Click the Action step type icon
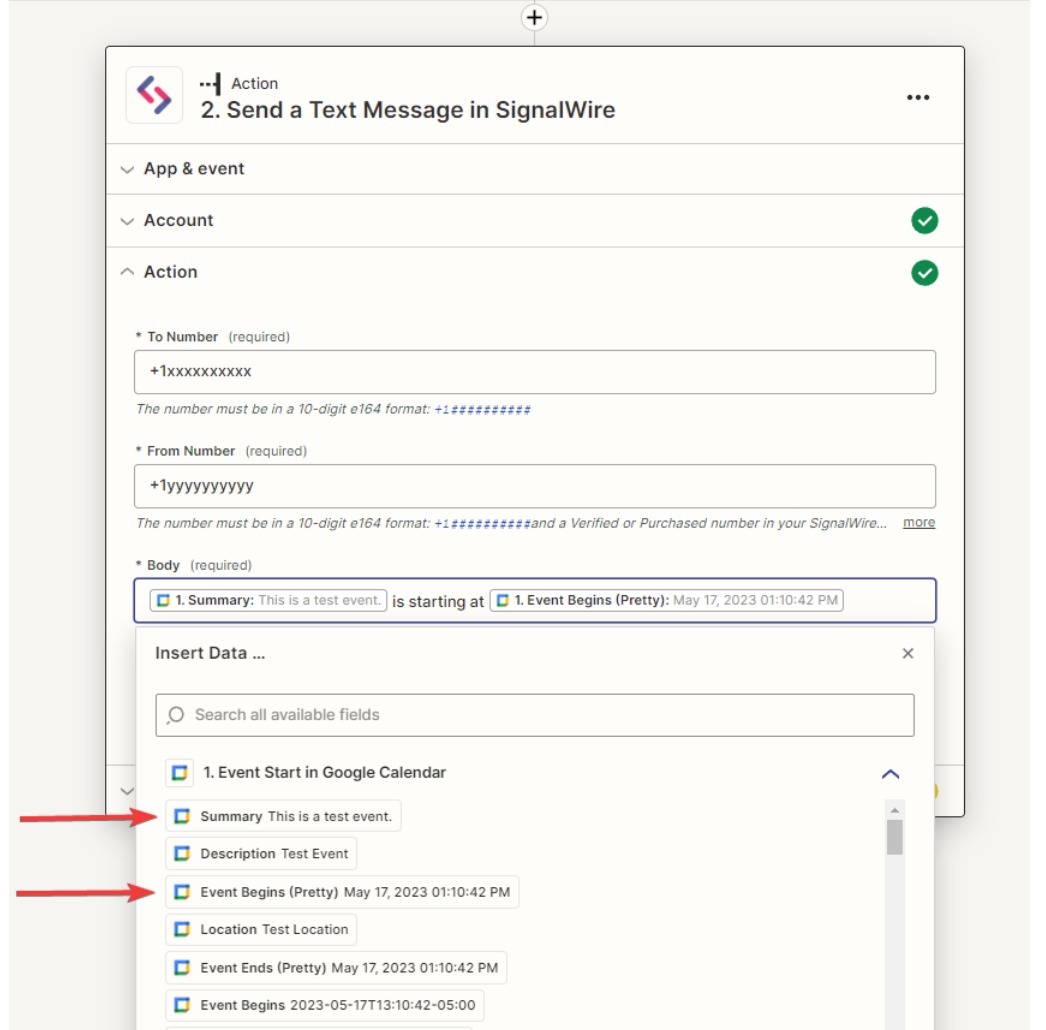The width and height of the screenshot is (1046, 1030). pos(210,84)
